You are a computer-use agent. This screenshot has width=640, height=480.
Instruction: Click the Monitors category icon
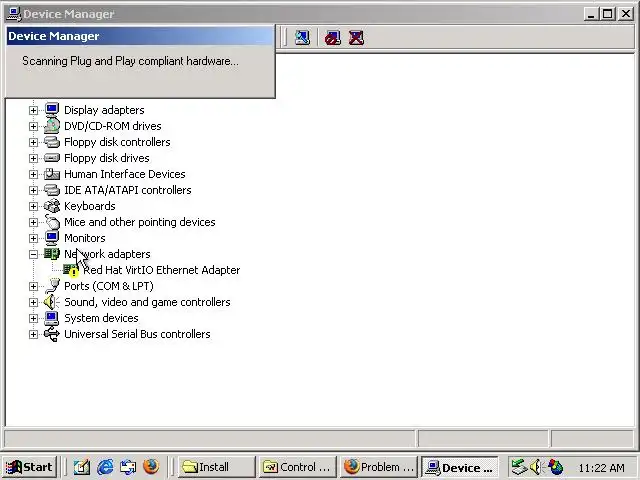tap(52, 238)
